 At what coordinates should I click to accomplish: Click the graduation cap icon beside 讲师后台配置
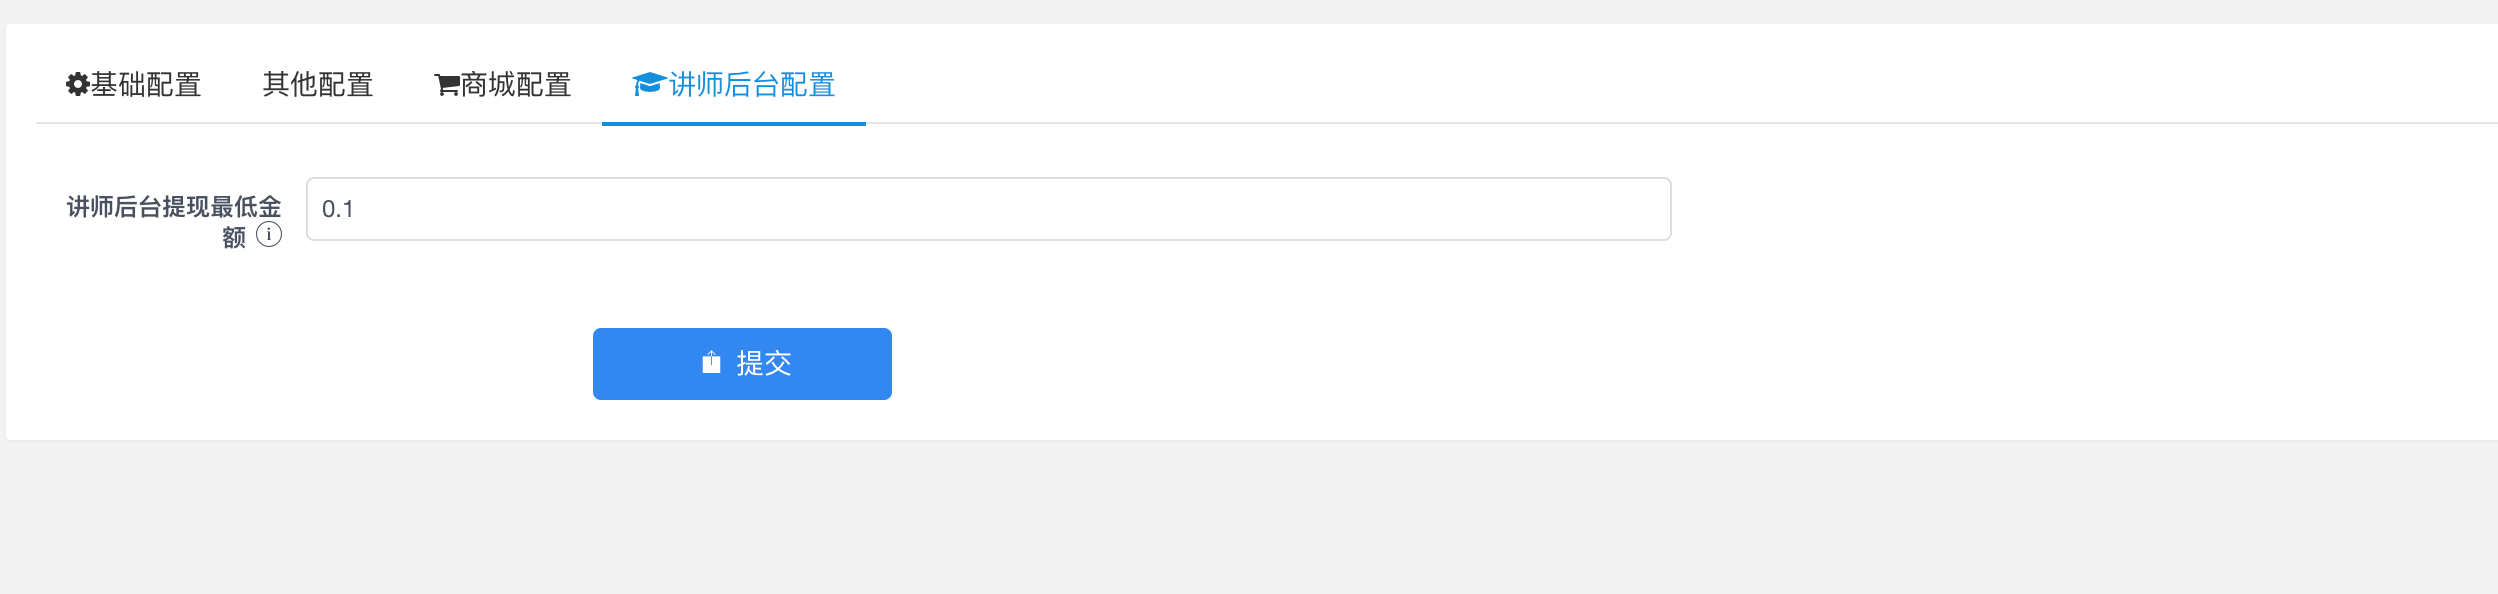click(649, 84)
